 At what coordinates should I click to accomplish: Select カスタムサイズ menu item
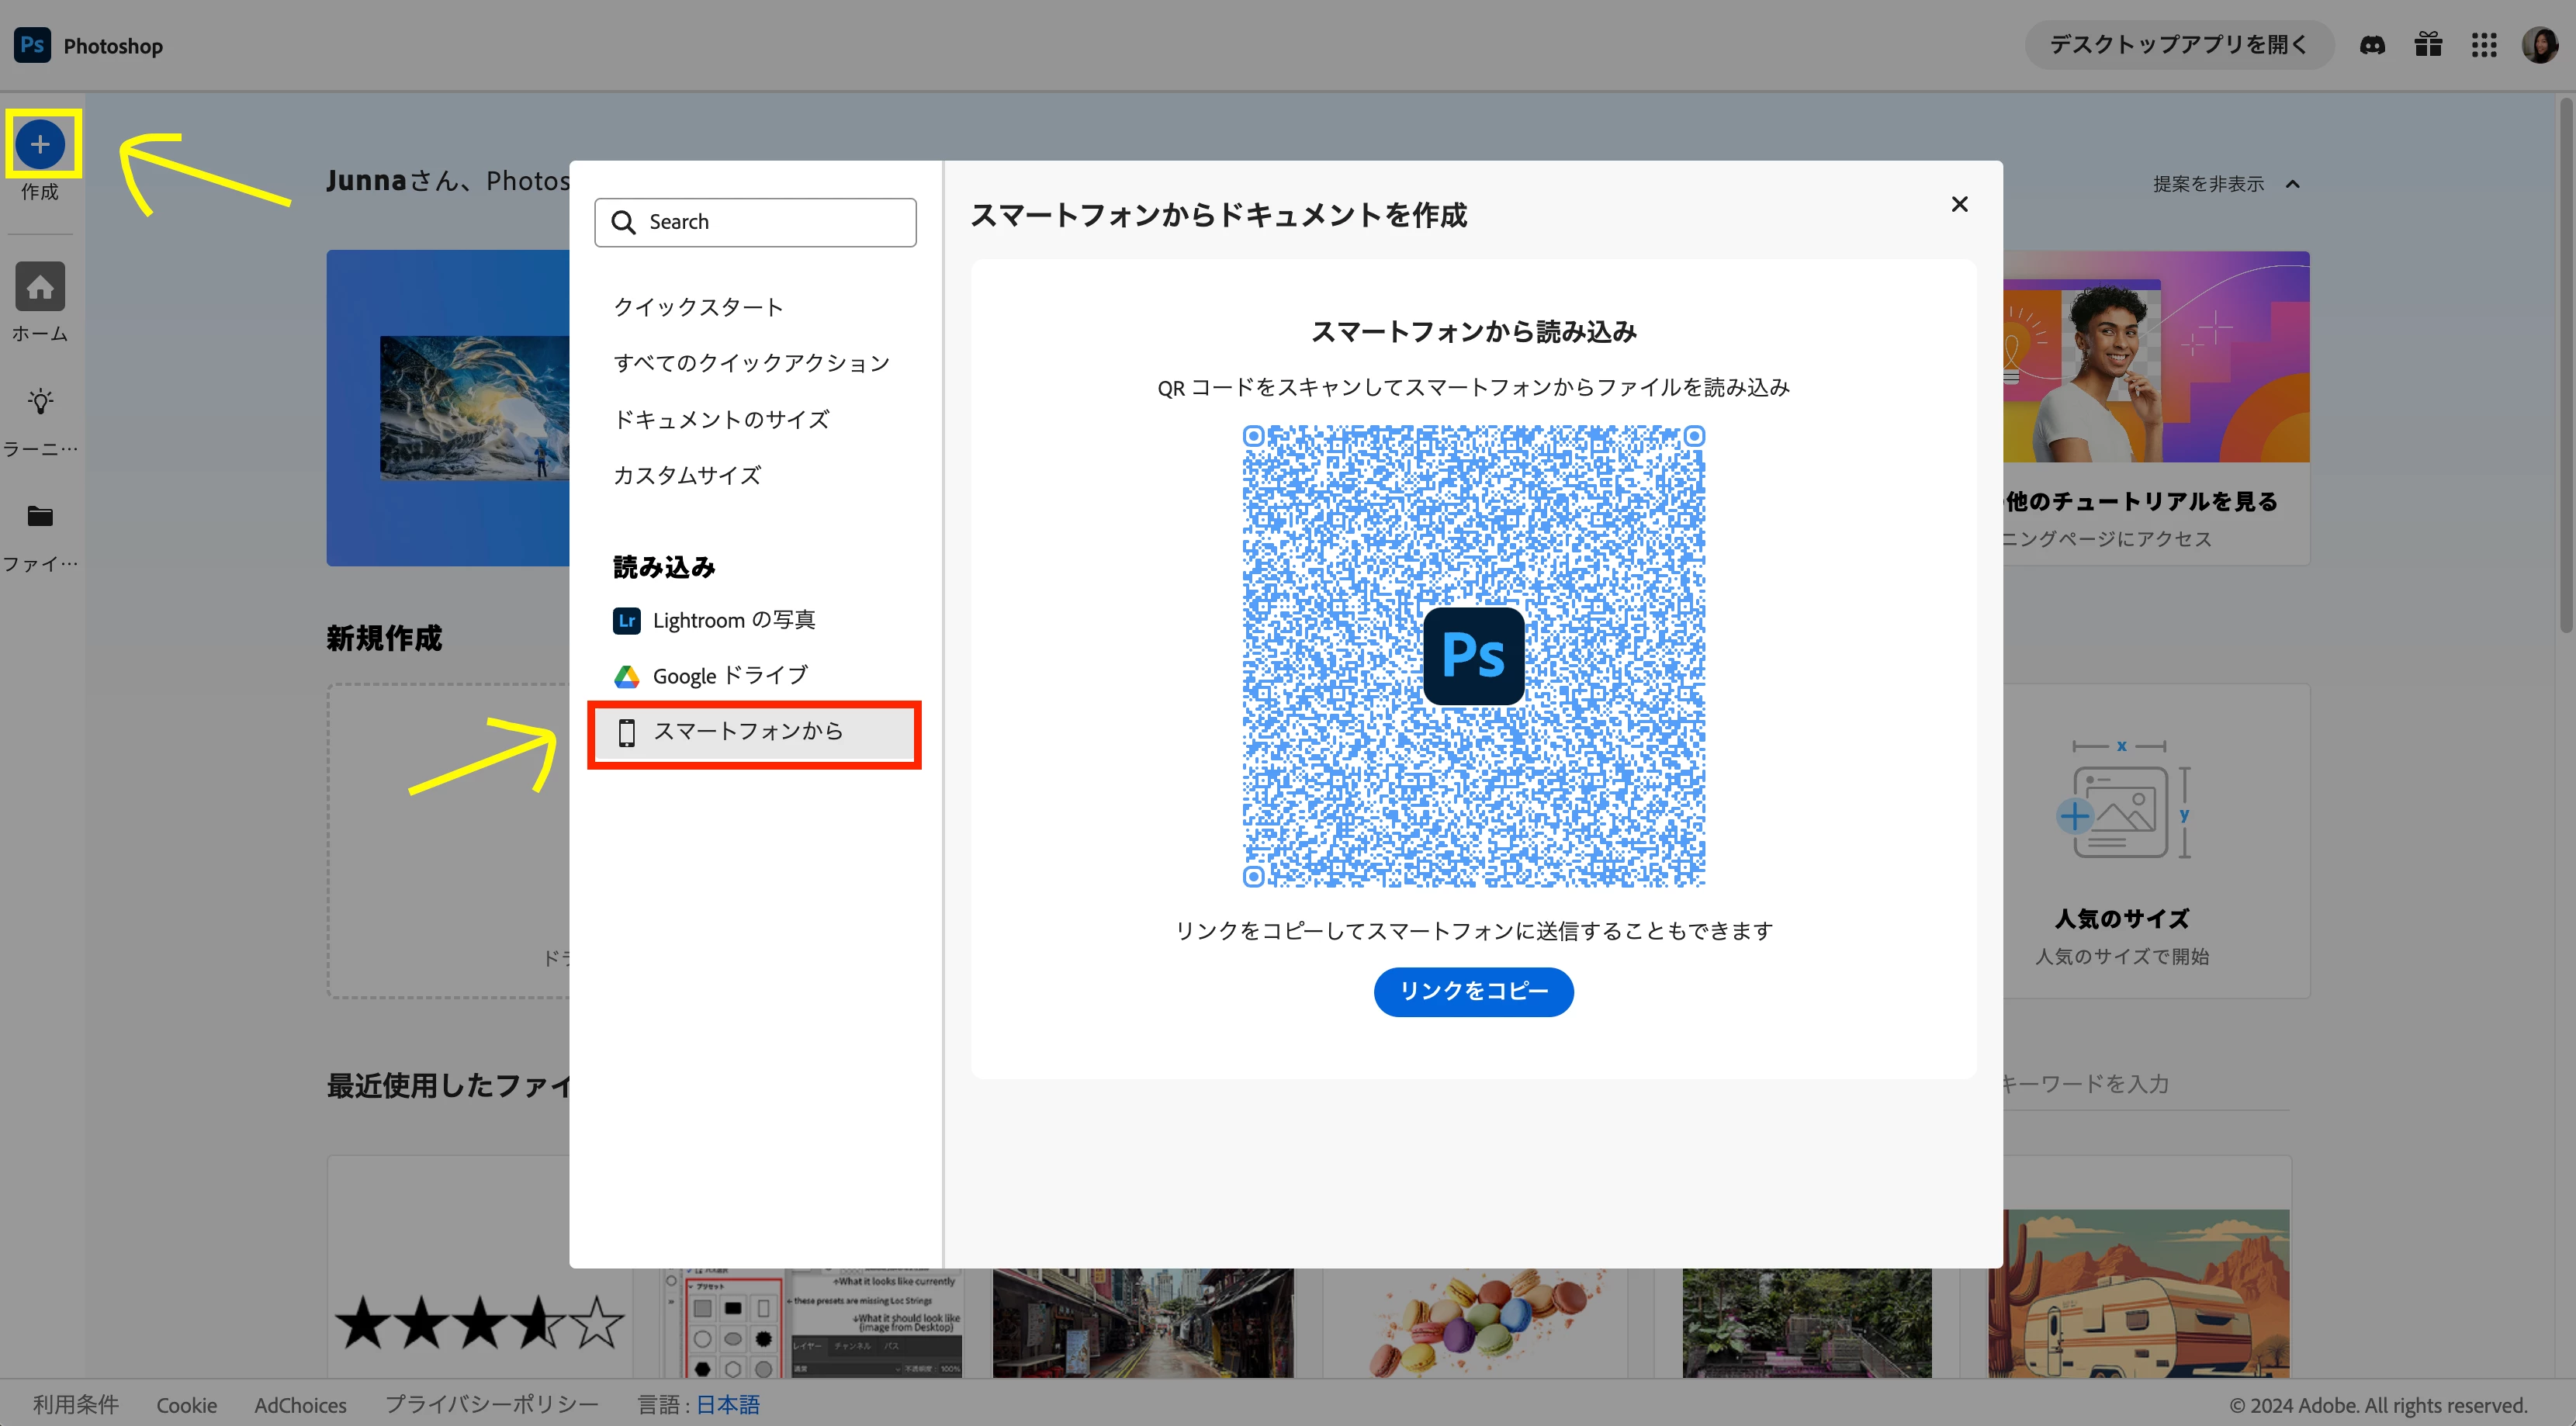687,475
